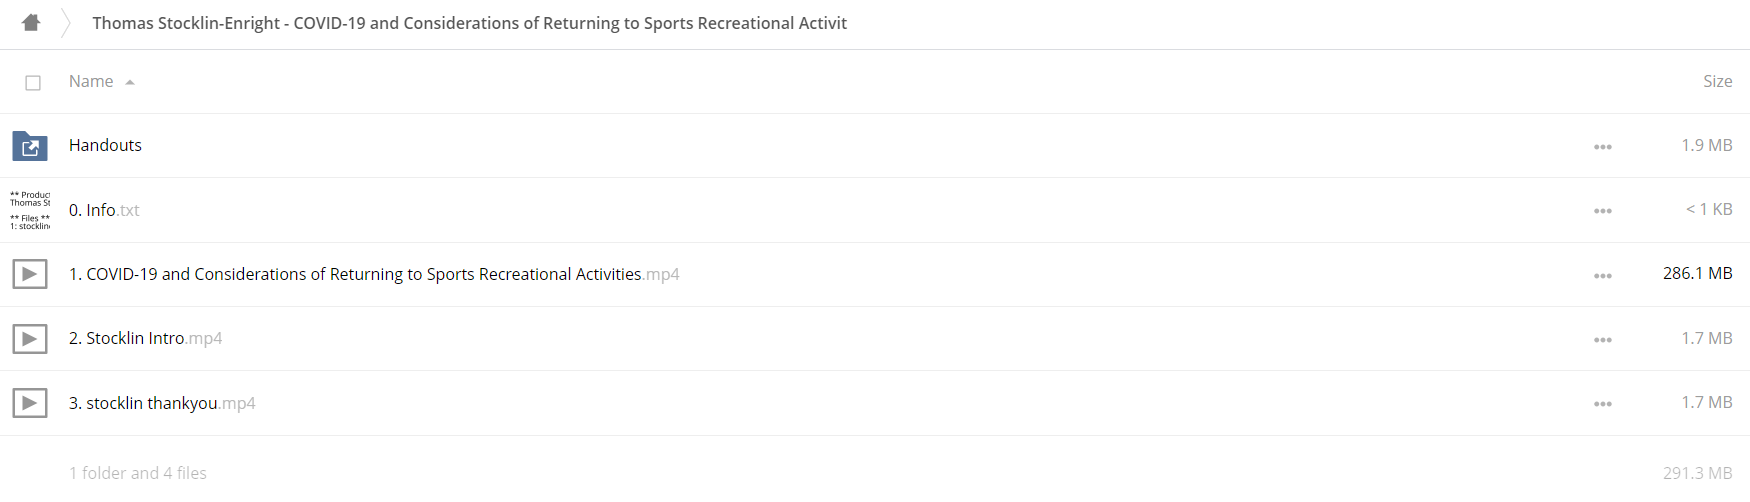Open more options for Handouts folder

click(x=1603, y=147)
